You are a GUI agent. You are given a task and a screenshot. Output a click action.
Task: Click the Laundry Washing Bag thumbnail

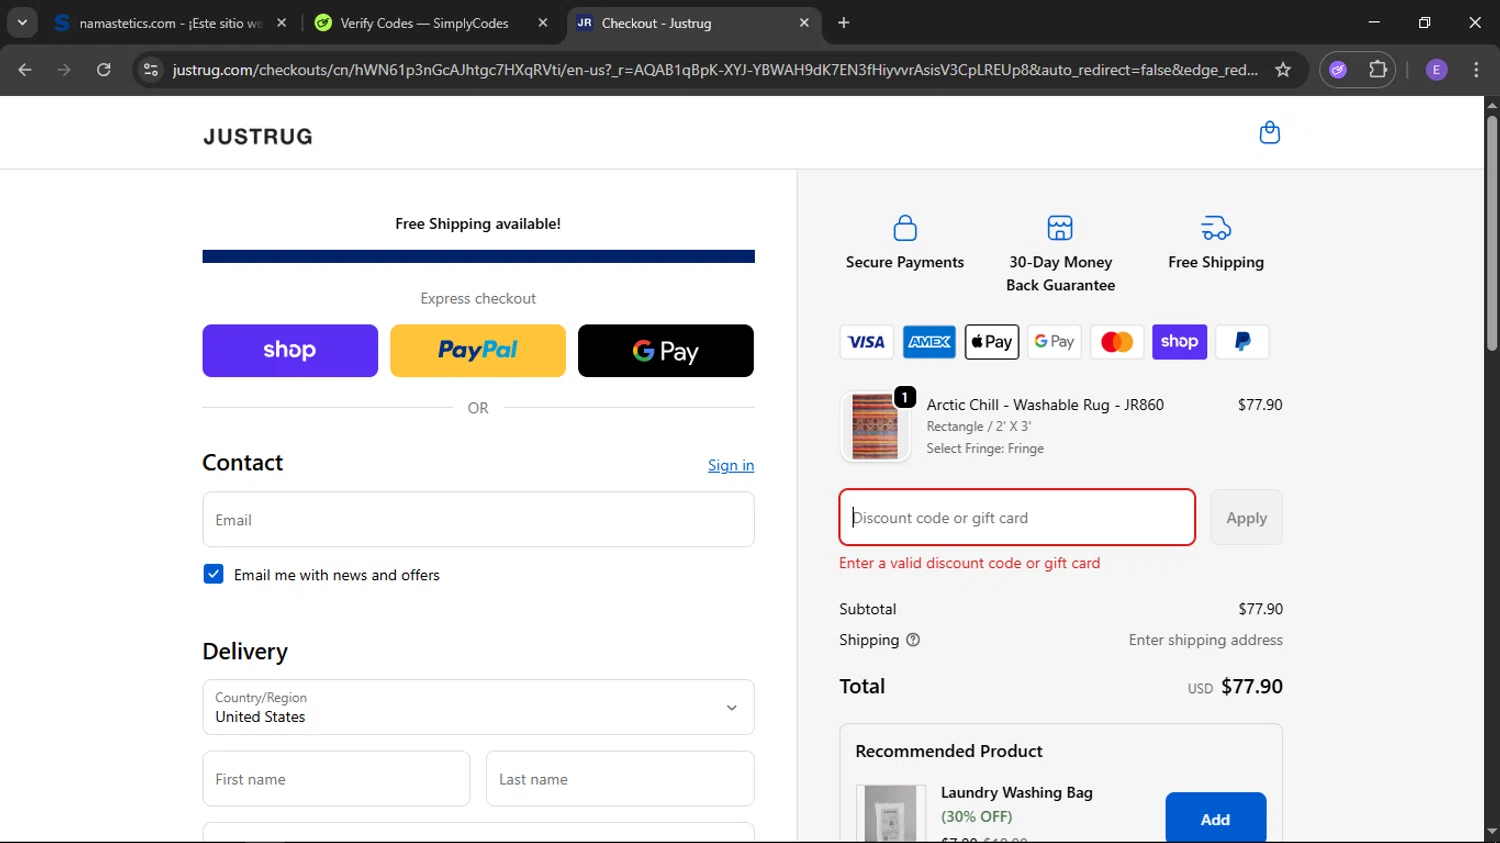pyautogui.click(x=890, y=814)
